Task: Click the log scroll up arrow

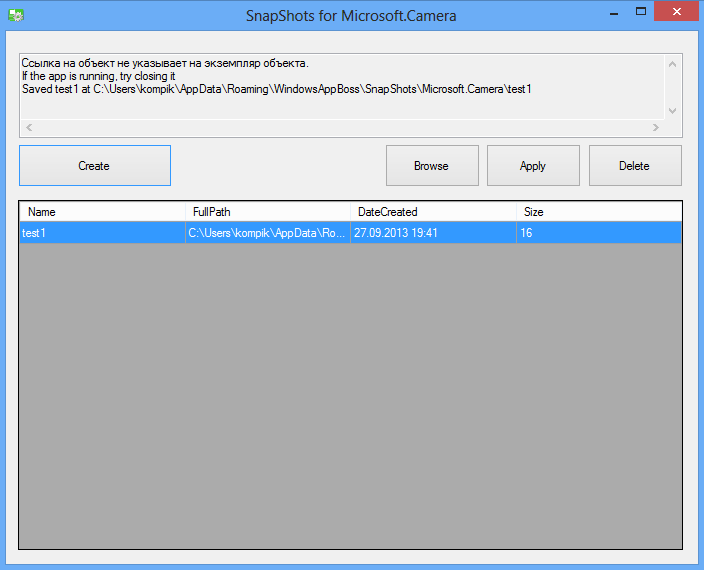Action: point(673,64)
